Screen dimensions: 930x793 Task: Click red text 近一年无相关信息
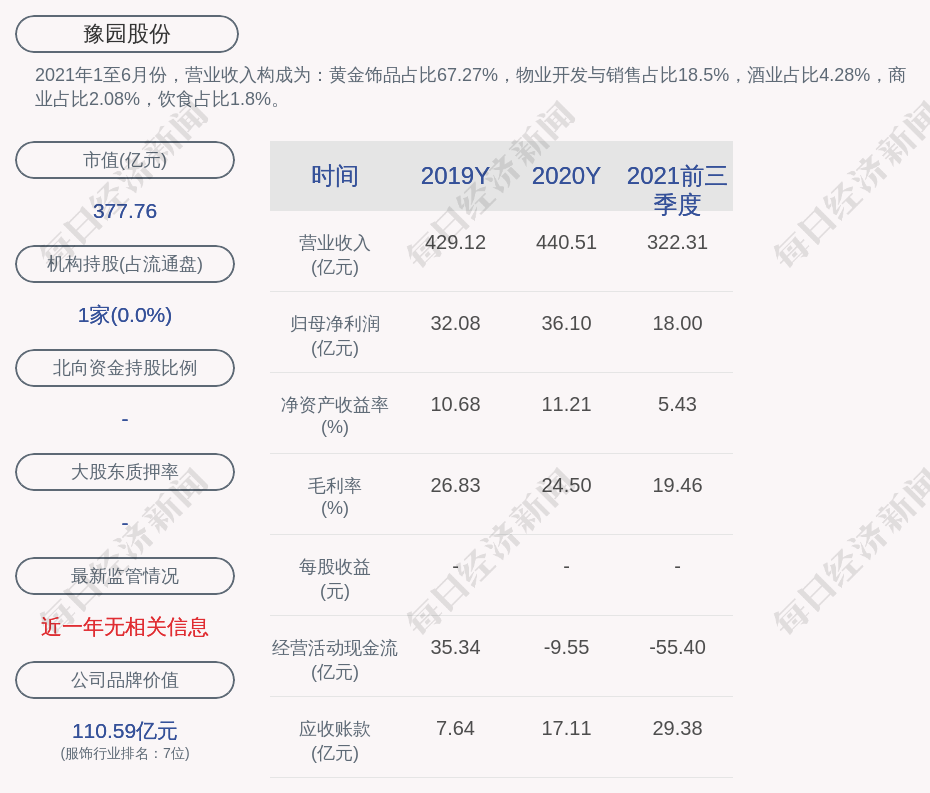(125, 627)
